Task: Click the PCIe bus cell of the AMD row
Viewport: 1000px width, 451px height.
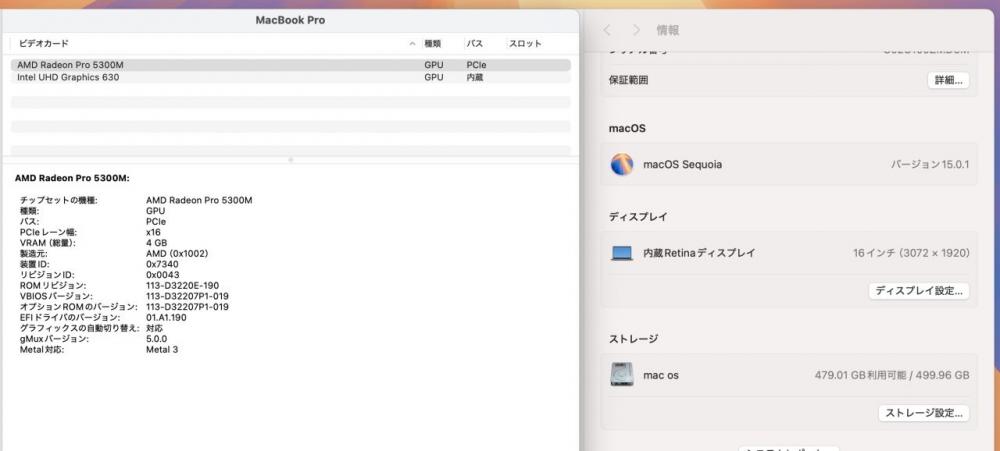Action: coord(476,65)
